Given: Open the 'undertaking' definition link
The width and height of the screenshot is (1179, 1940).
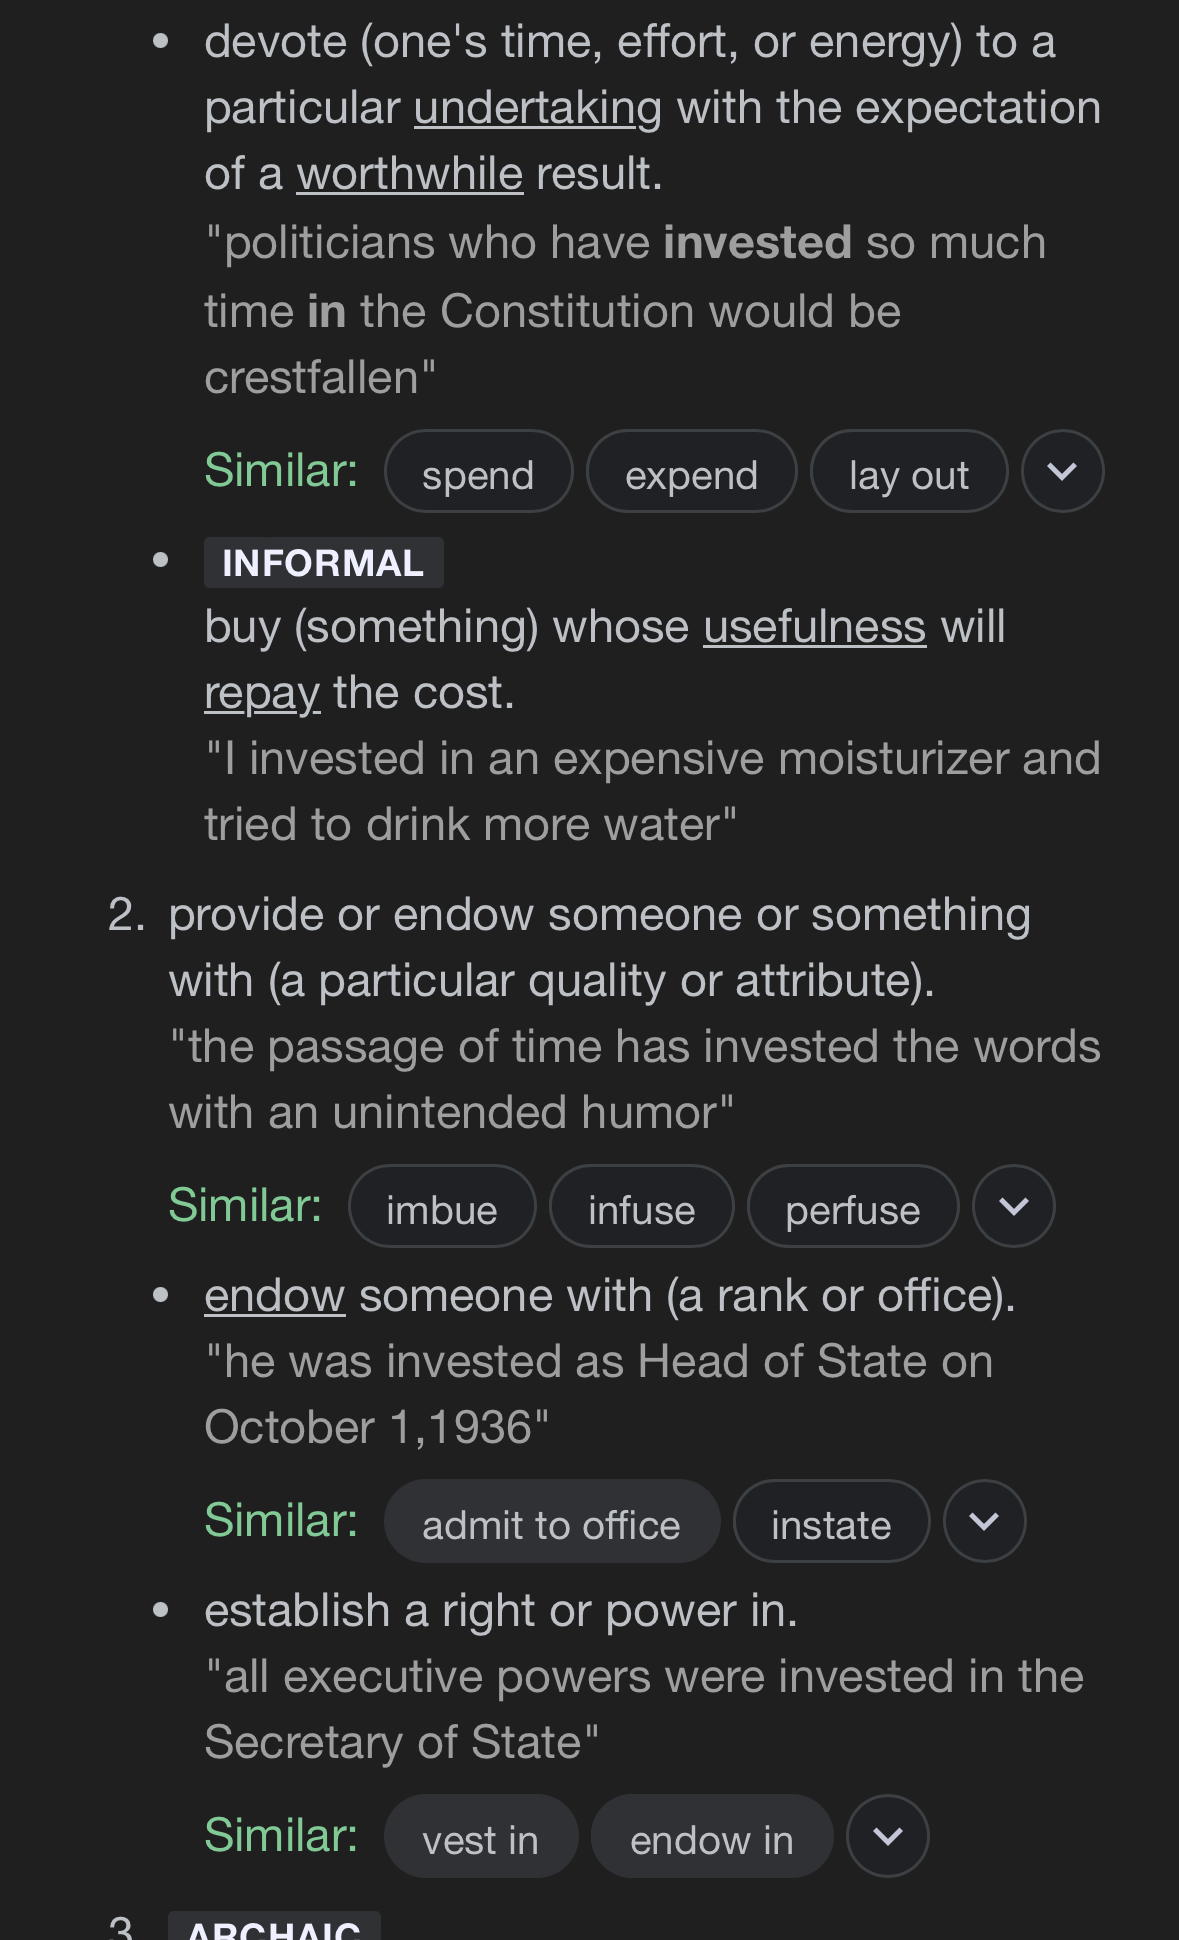Looking at the screenshot, I should coord(538,109).
